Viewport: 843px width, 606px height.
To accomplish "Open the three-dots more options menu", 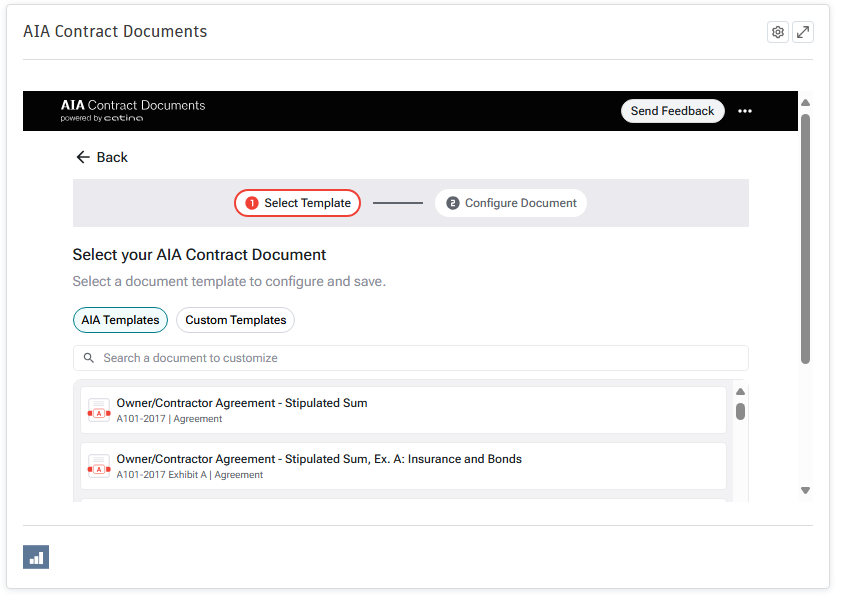I will point(745,111).
